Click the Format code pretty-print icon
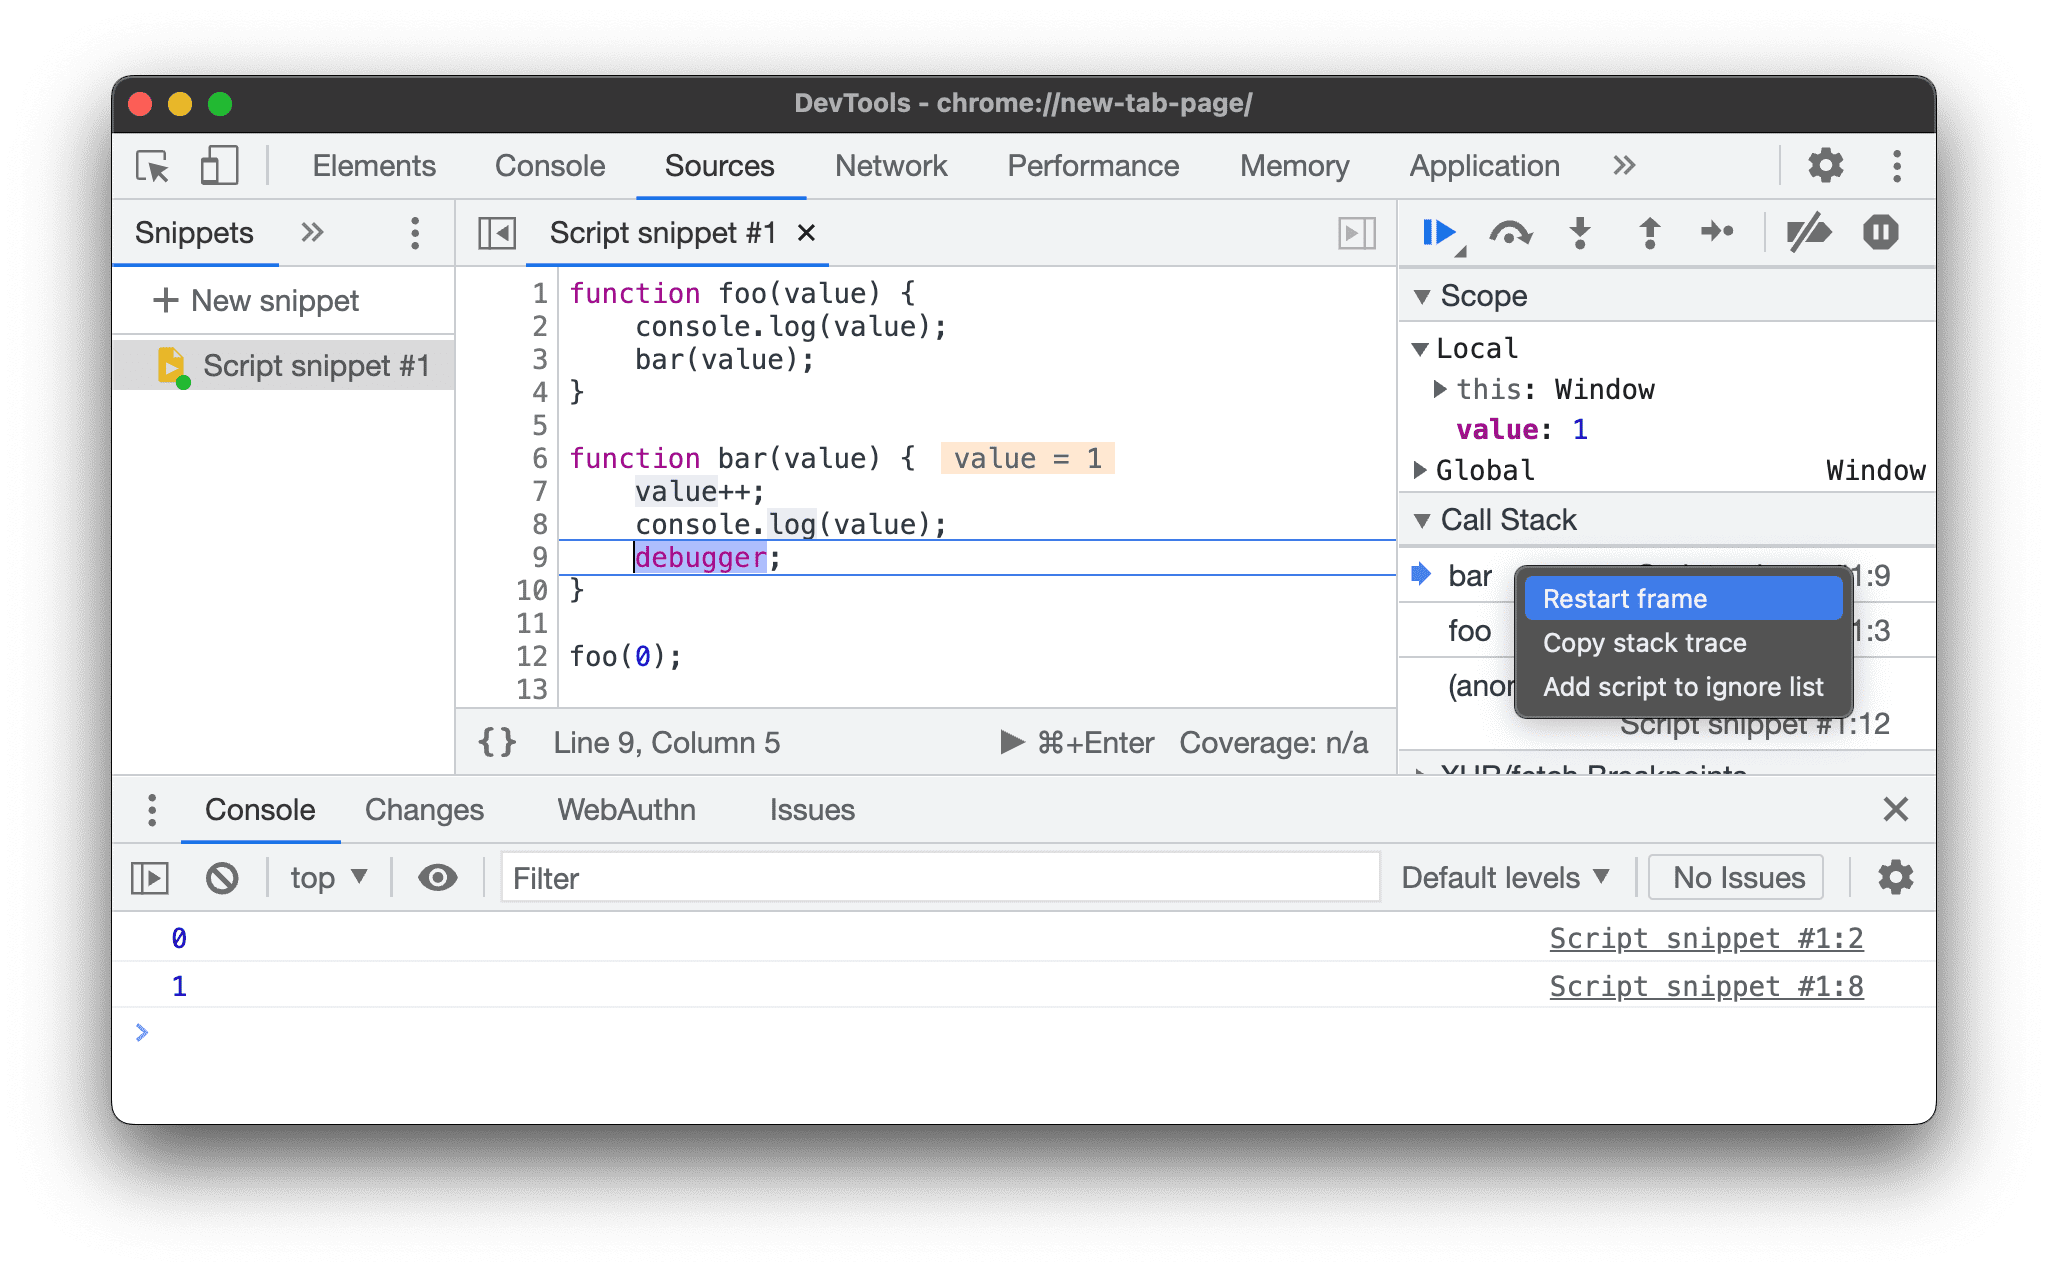 498,742
